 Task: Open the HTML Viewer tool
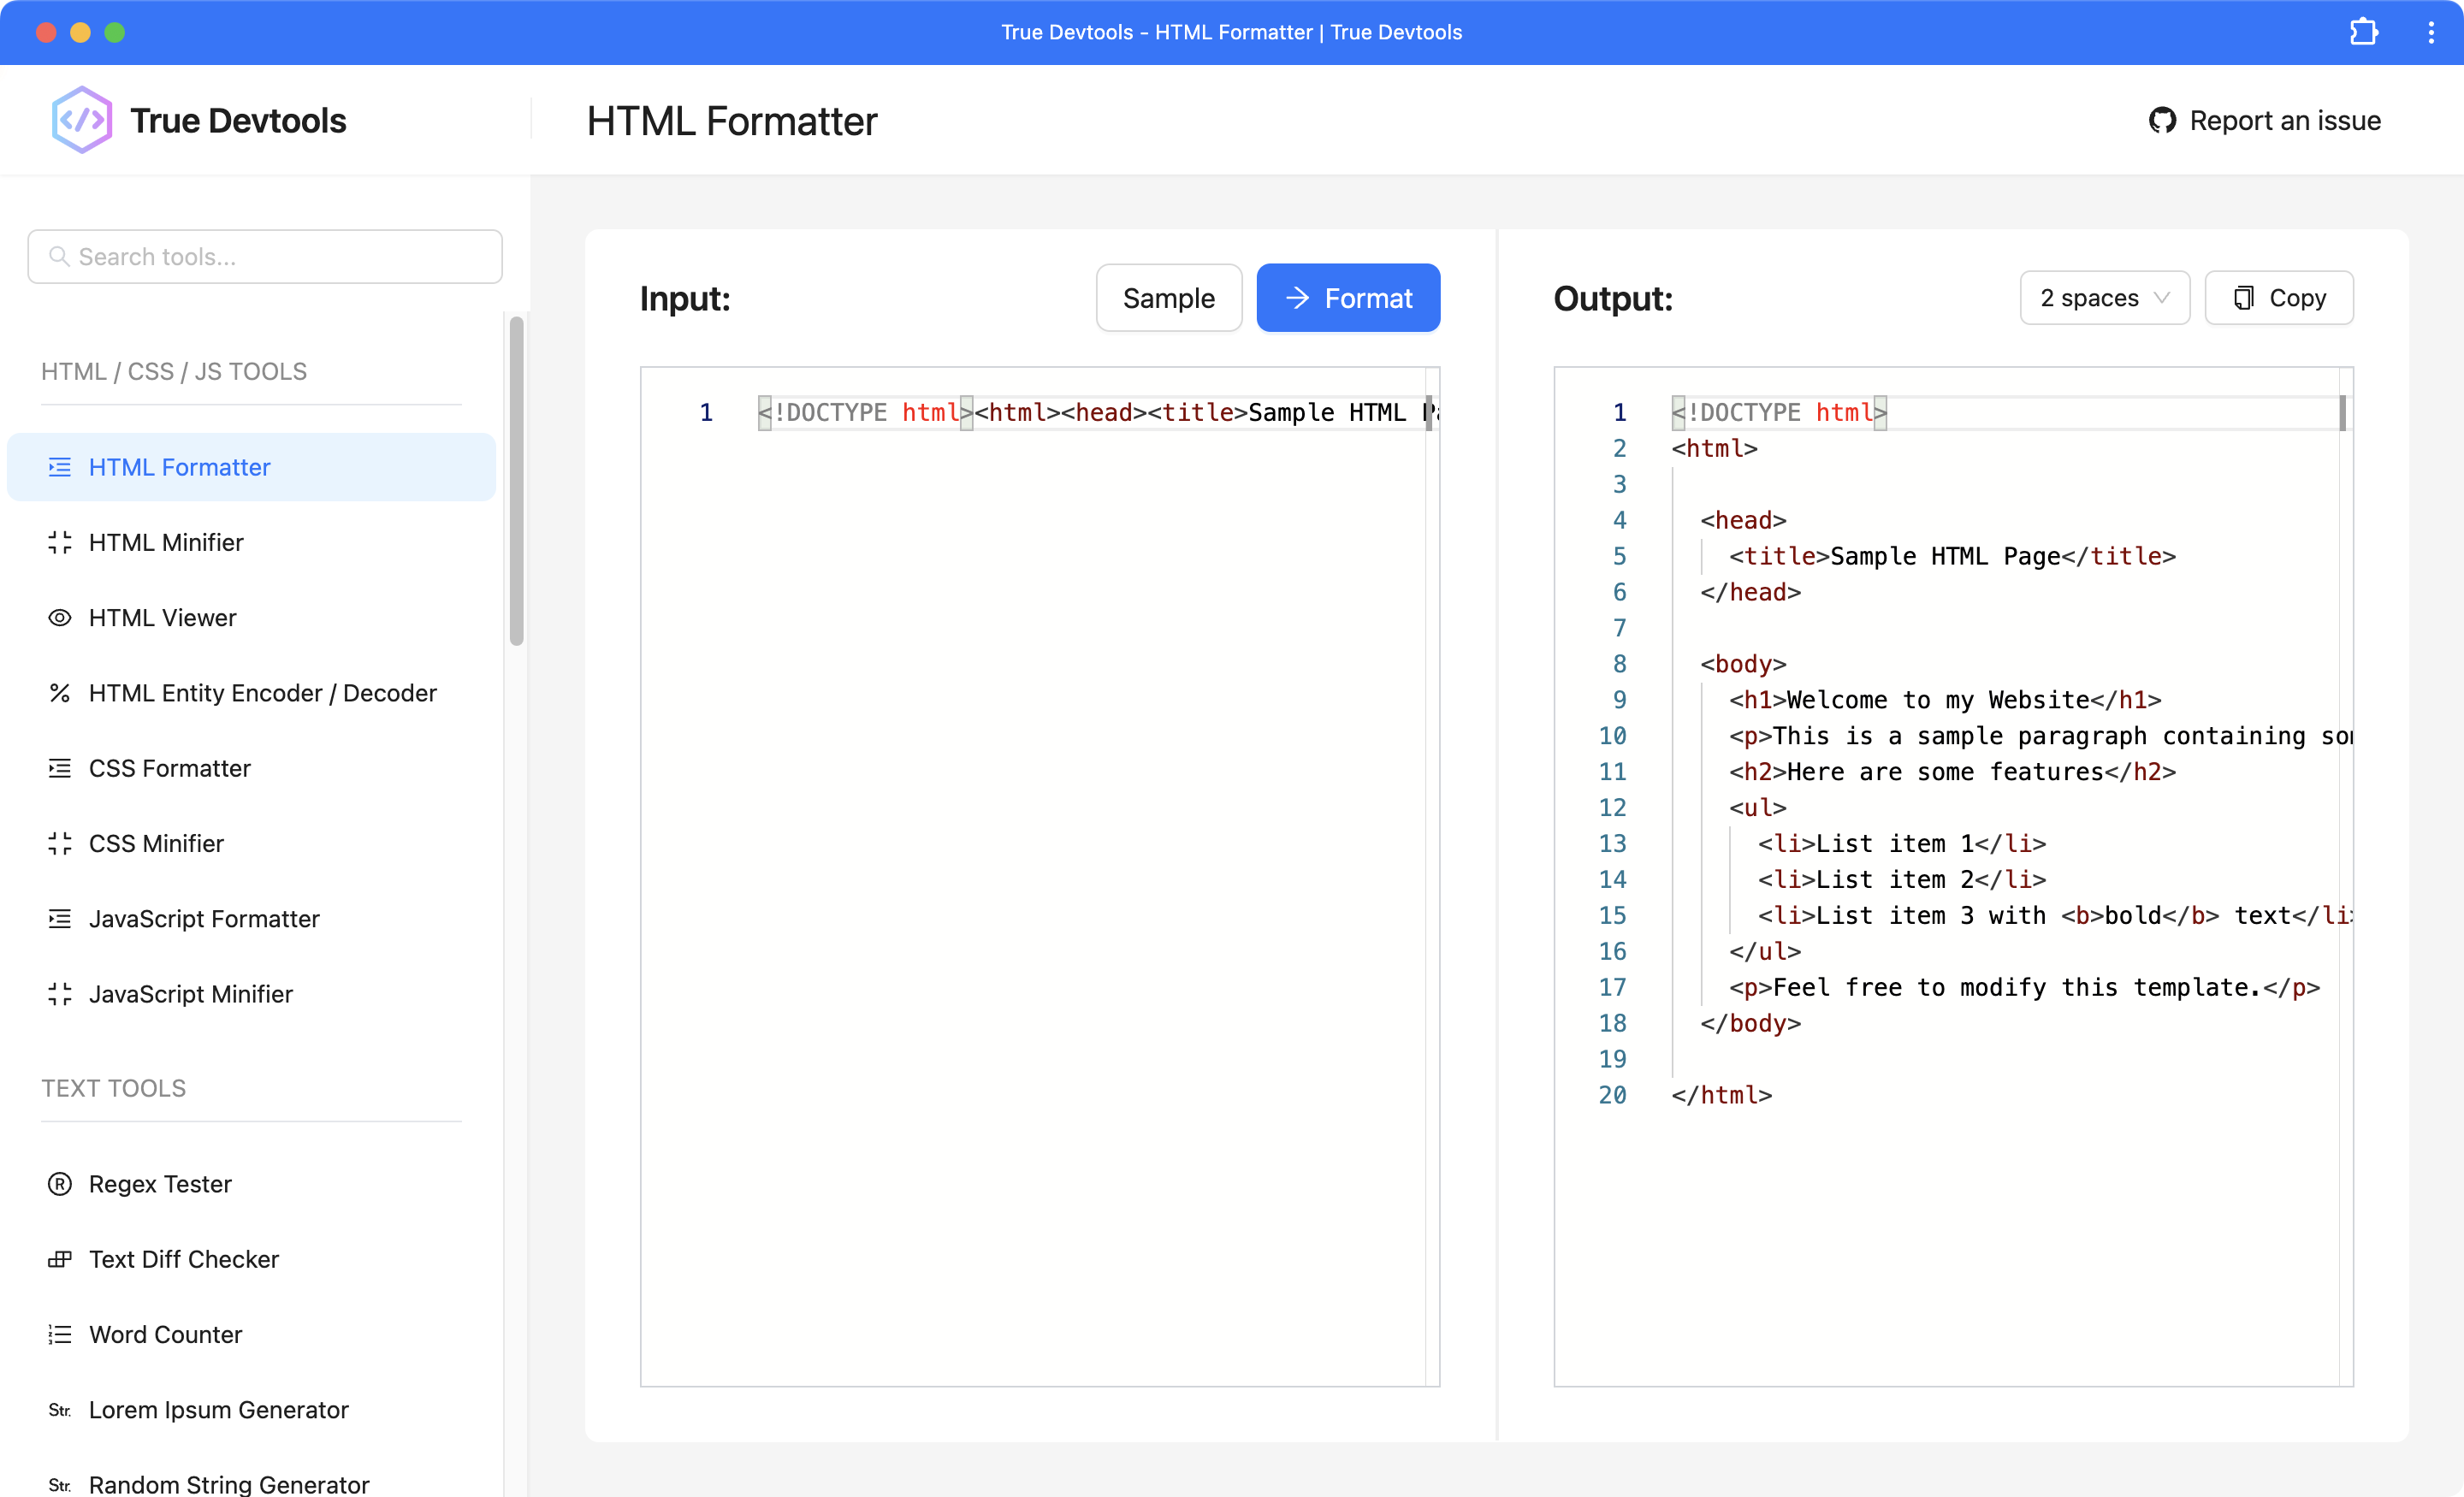tap(251, 617)
